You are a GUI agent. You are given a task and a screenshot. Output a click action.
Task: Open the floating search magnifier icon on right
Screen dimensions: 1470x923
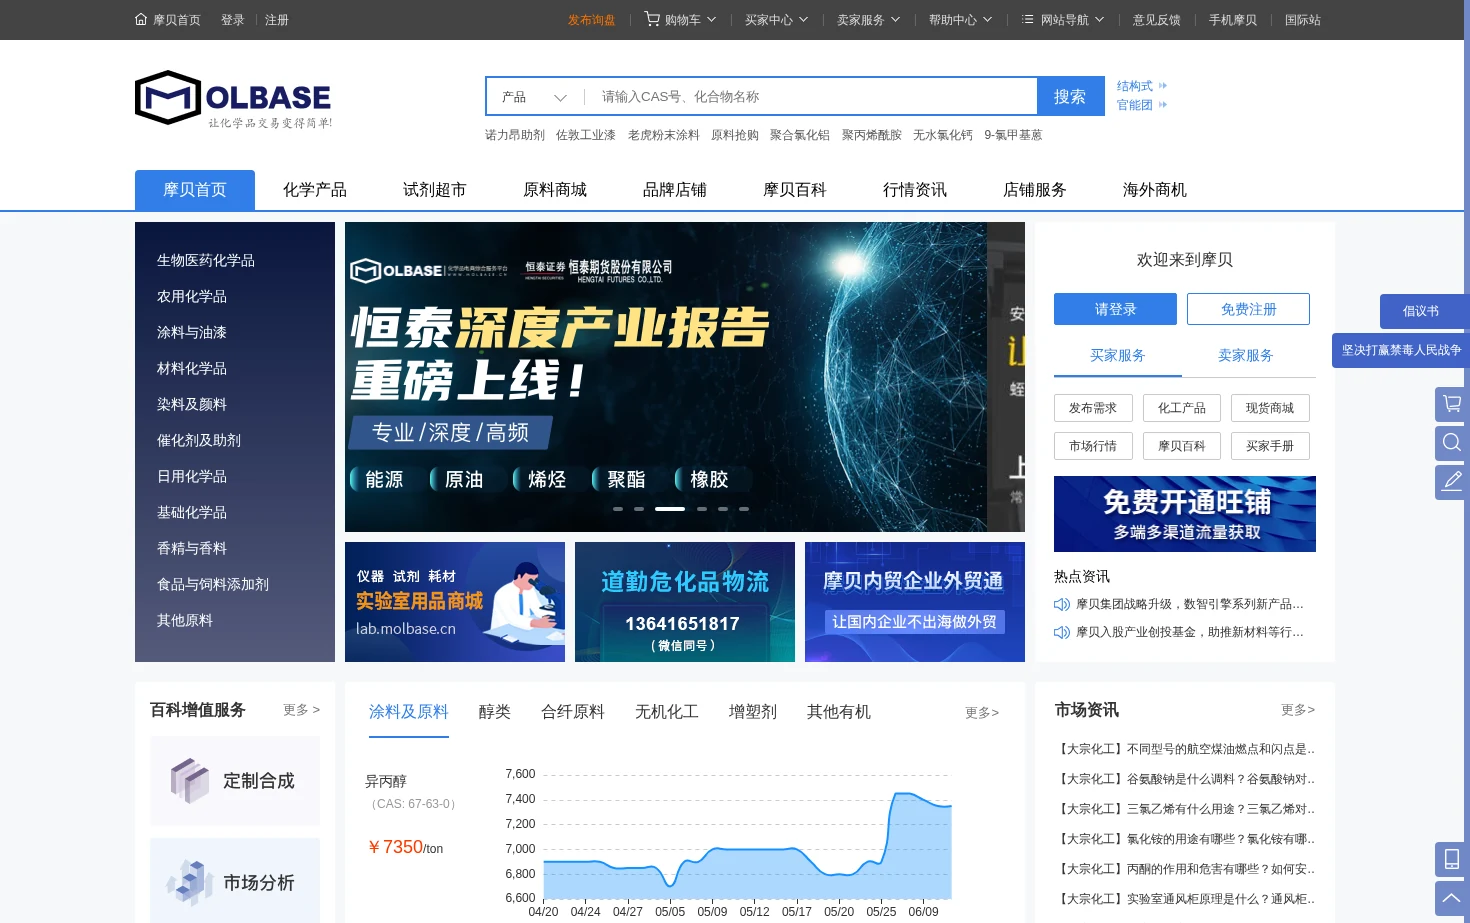point(1452,443)
